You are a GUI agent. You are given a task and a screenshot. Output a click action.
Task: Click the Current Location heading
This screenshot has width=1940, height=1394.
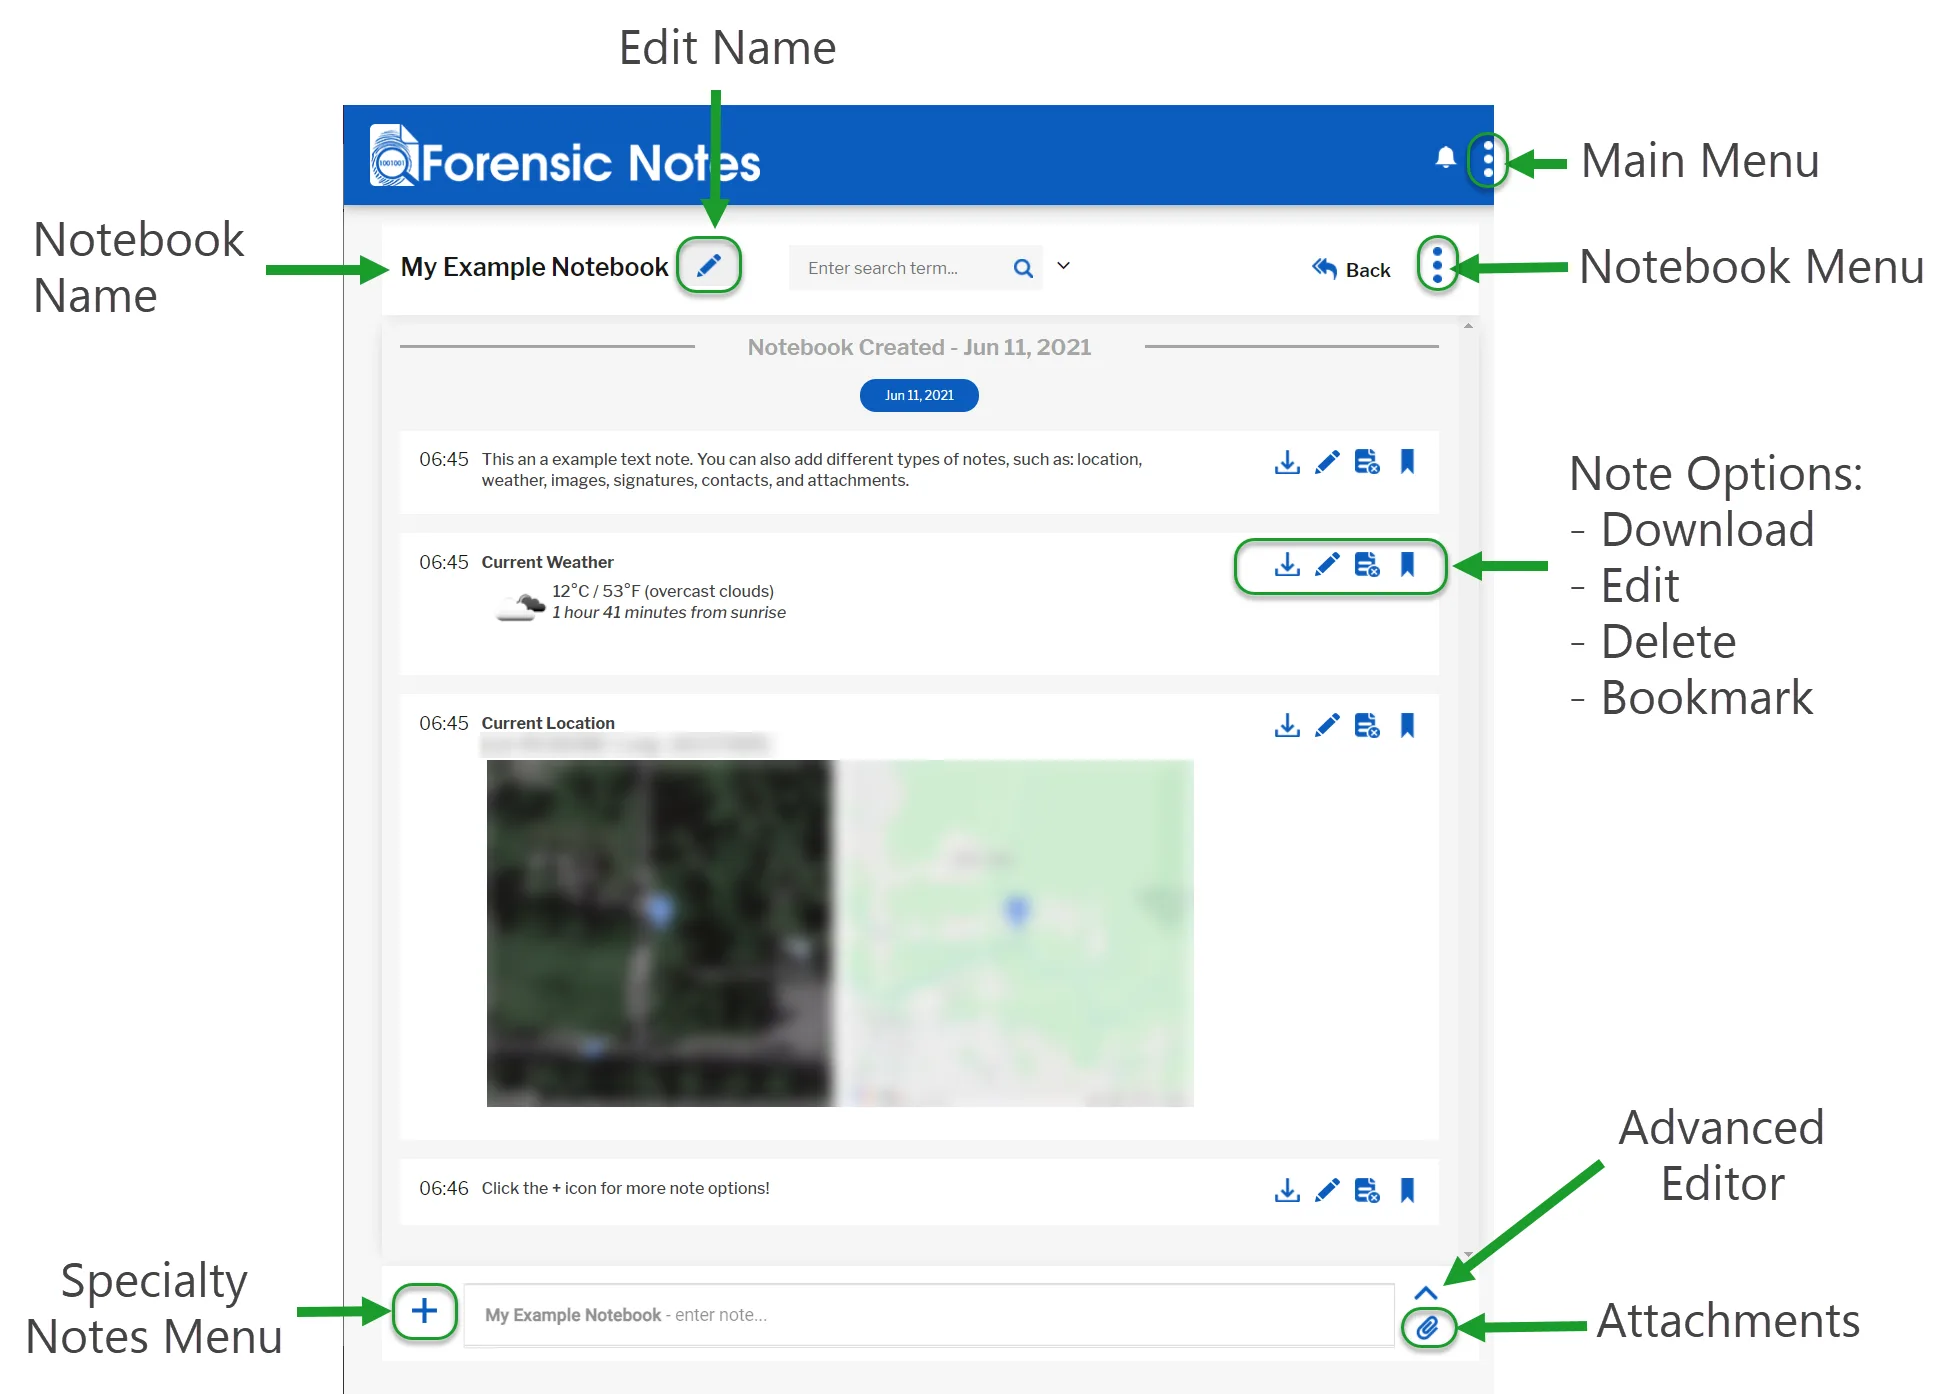click(x=548, y=723)
